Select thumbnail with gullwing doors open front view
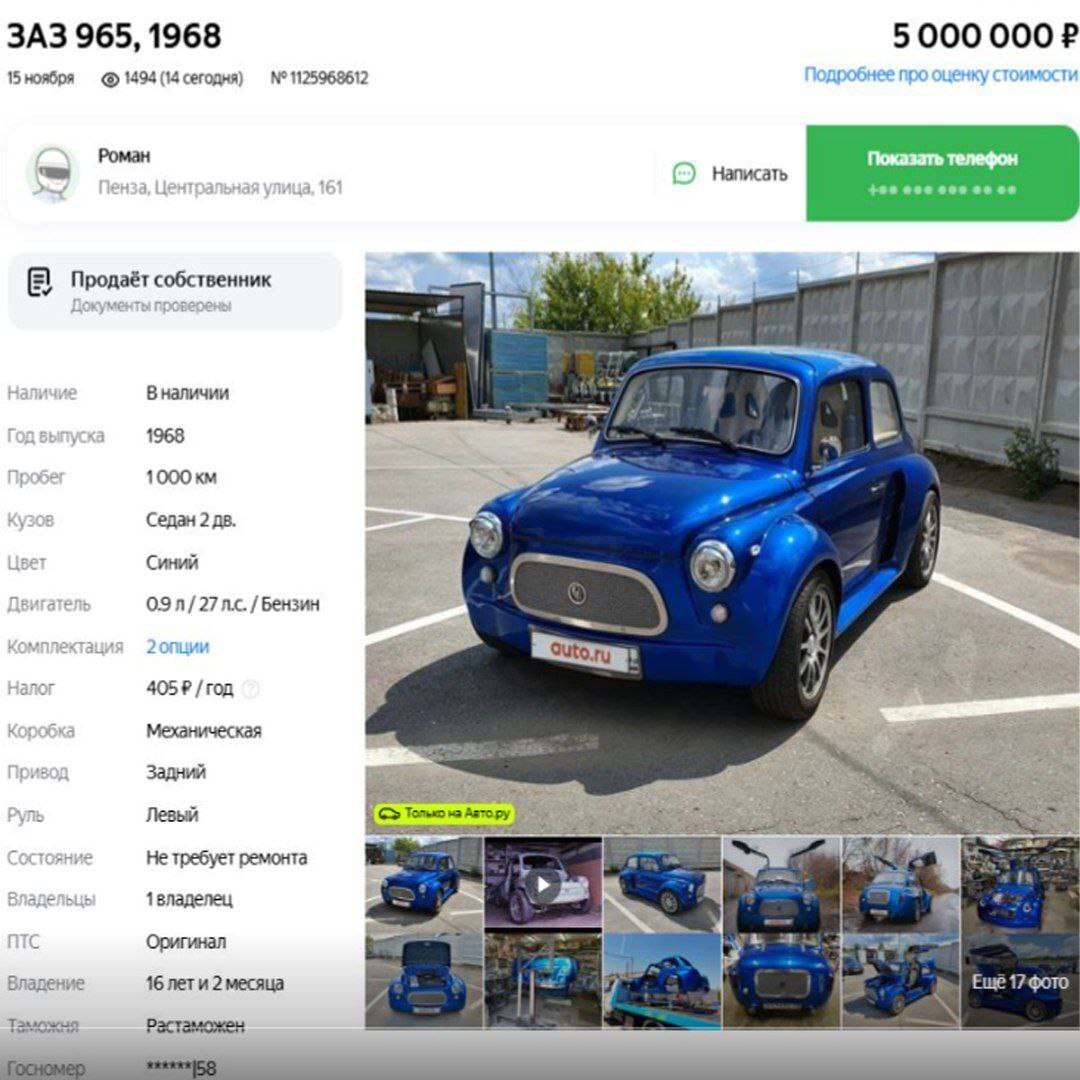 (x=780, y=884)
